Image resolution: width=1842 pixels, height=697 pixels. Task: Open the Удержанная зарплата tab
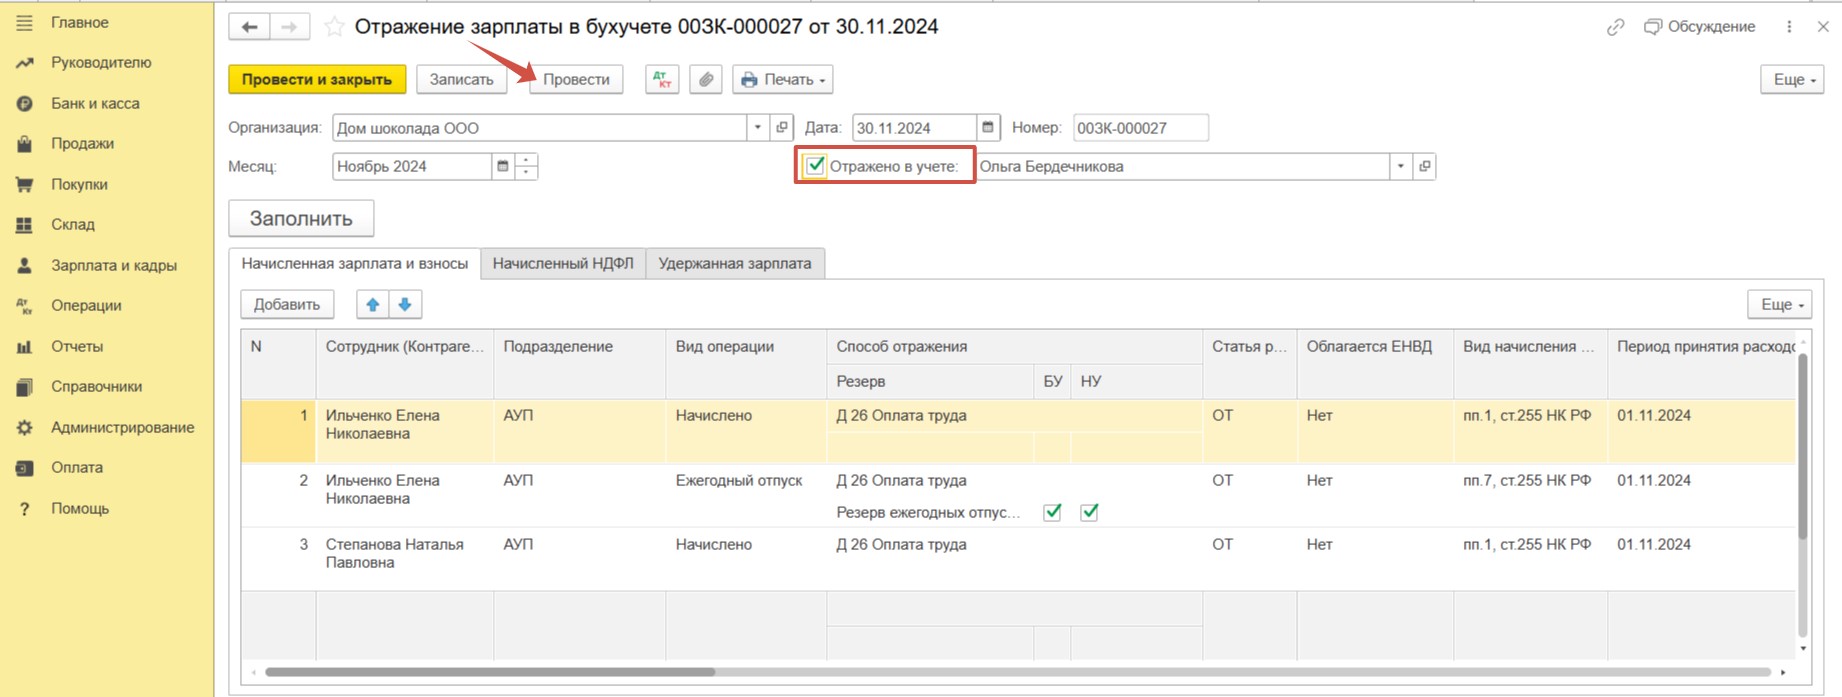click(735, 264)
